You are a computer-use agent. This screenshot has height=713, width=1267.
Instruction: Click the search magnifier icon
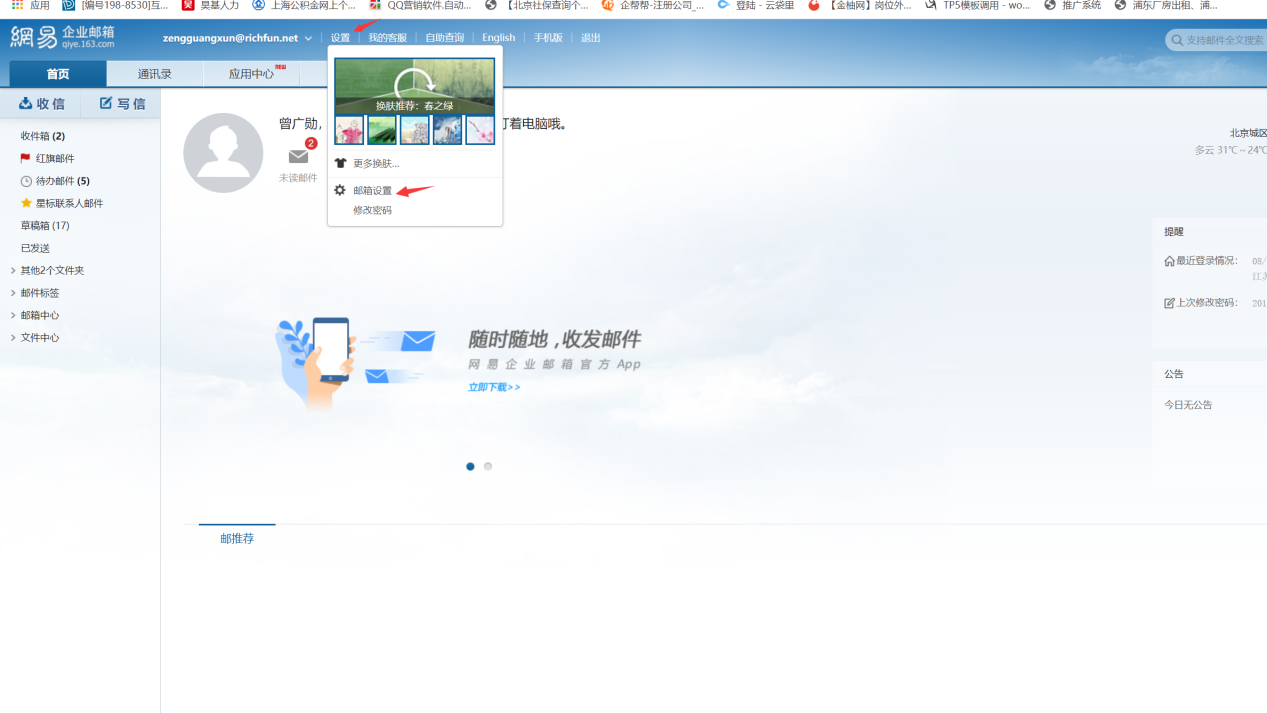(x=1177, y=41)
